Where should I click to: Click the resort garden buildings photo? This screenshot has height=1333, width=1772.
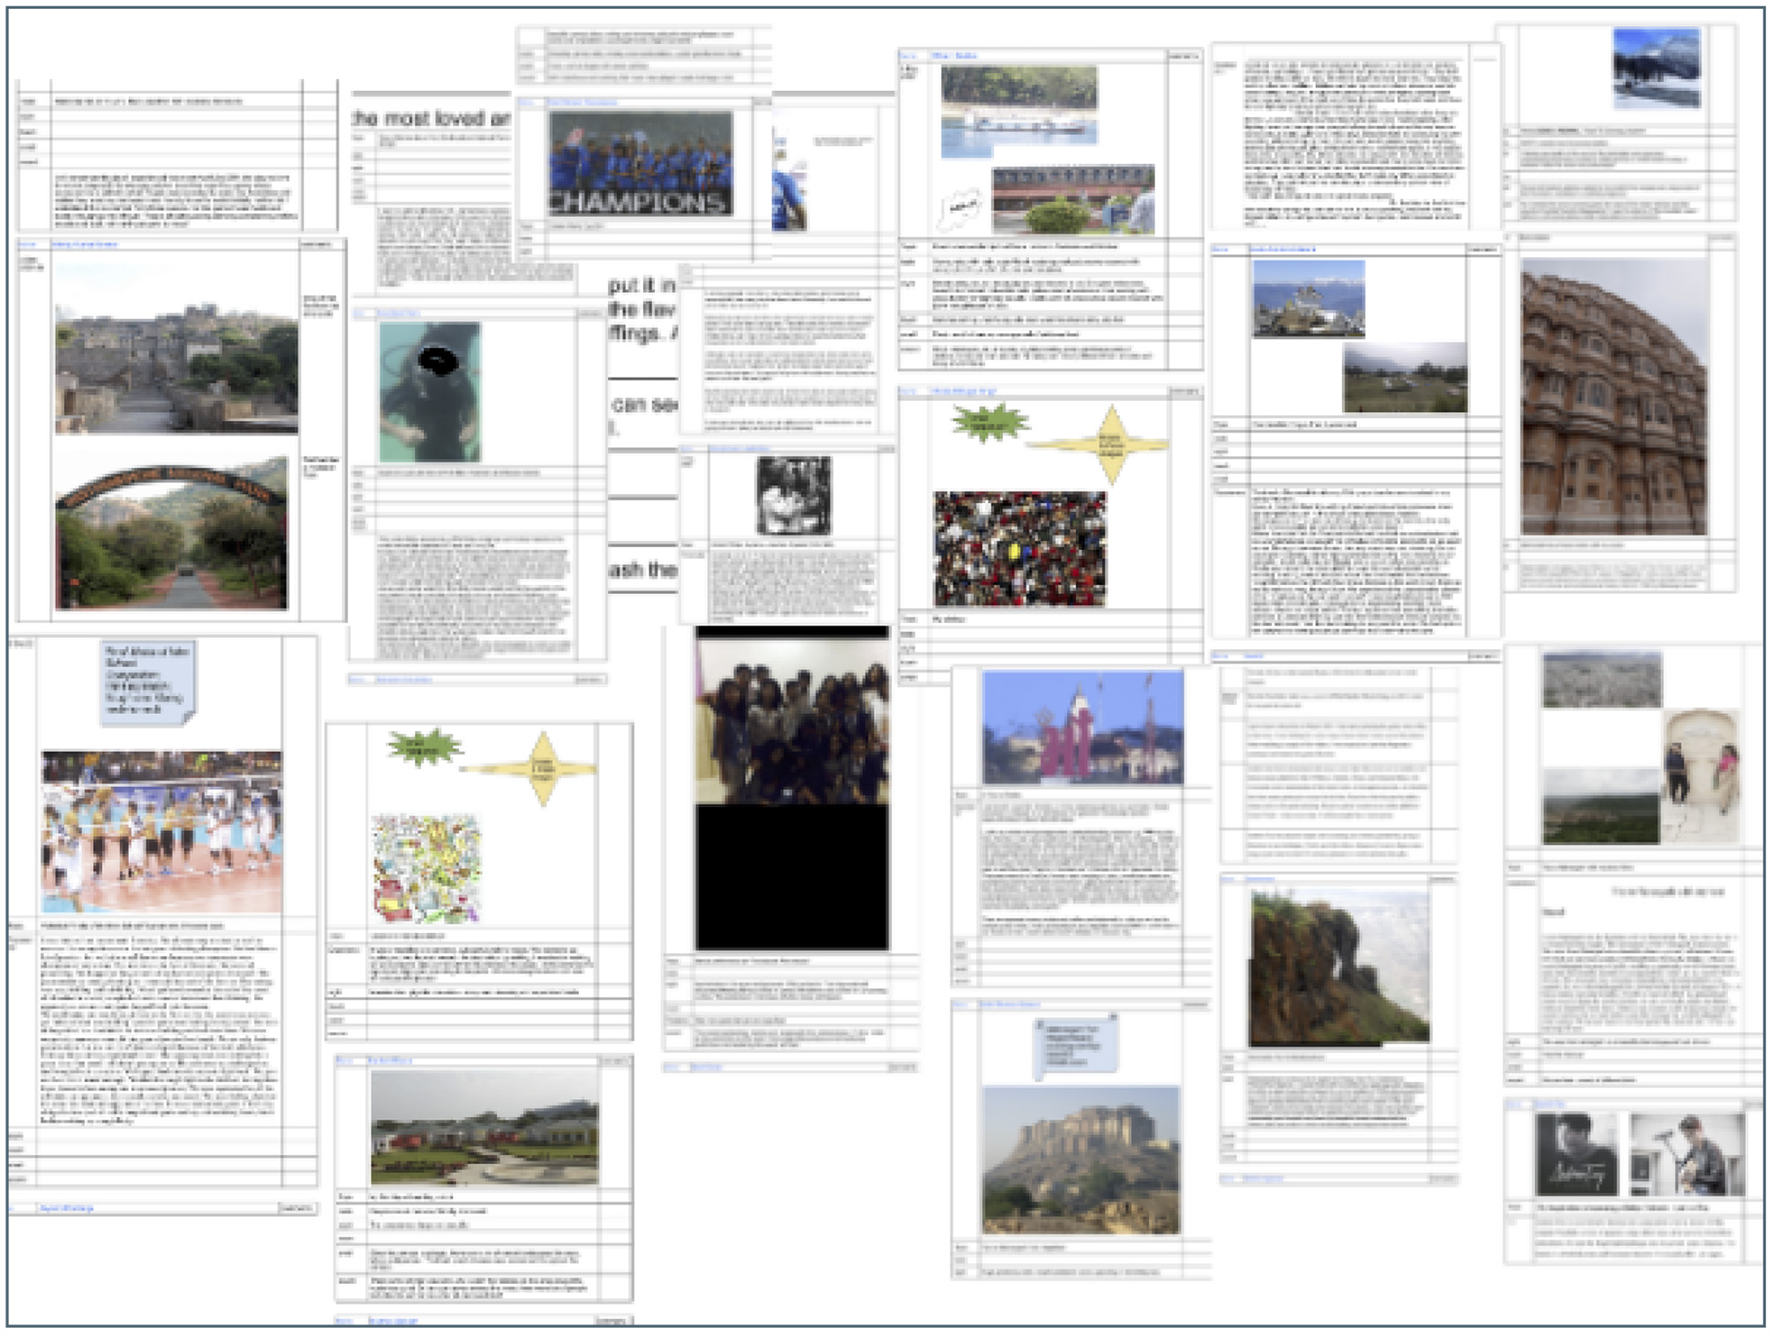tap(485, 1127)
